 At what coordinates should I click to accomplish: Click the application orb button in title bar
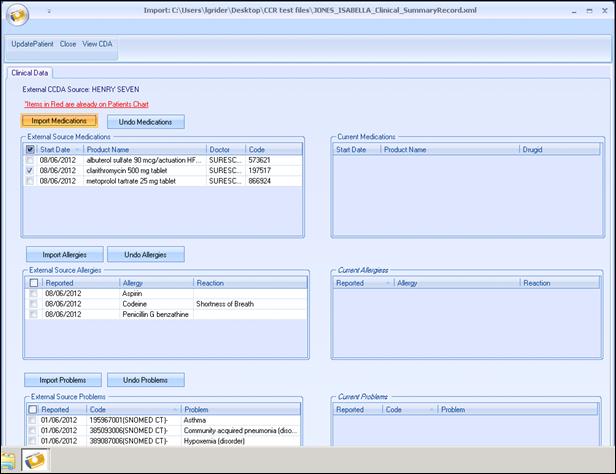17,14
